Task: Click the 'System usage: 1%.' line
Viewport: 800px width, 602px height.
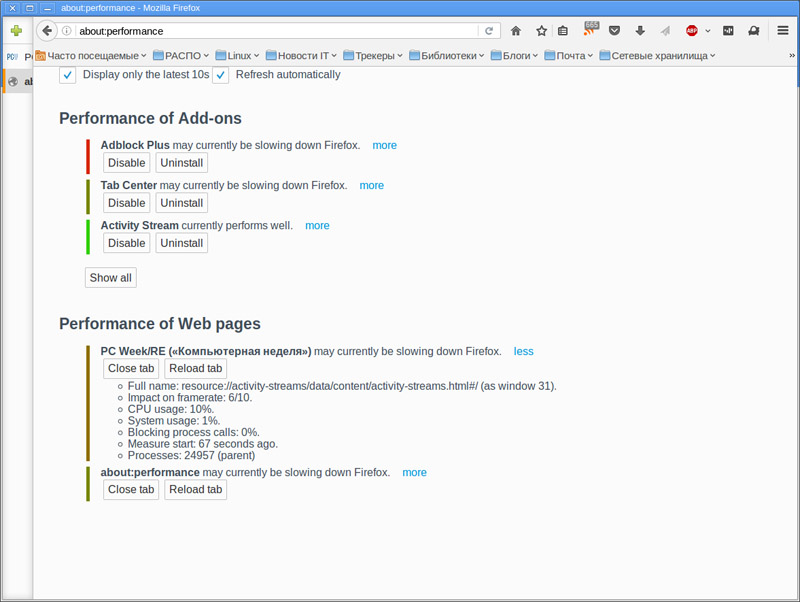Action: pos(174,421)
